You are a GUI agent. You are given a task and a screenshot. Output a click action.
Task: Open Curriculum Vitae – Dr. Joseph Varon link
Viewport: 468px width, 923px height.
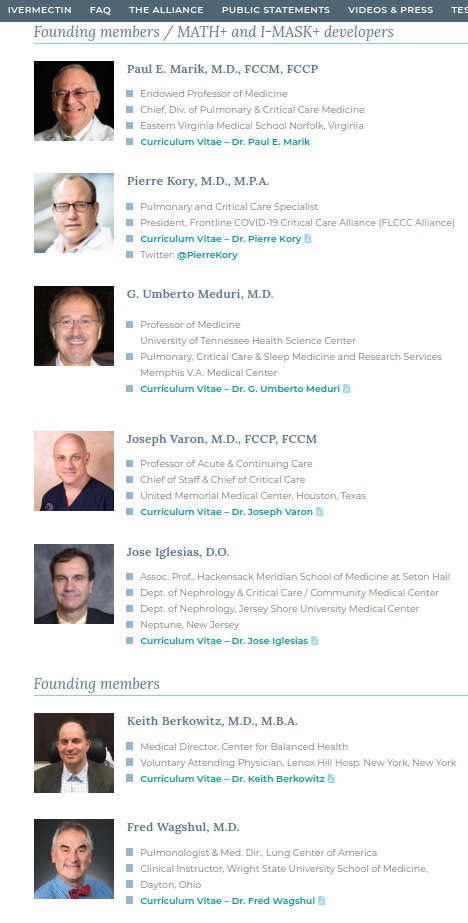[x=227, y=512]
